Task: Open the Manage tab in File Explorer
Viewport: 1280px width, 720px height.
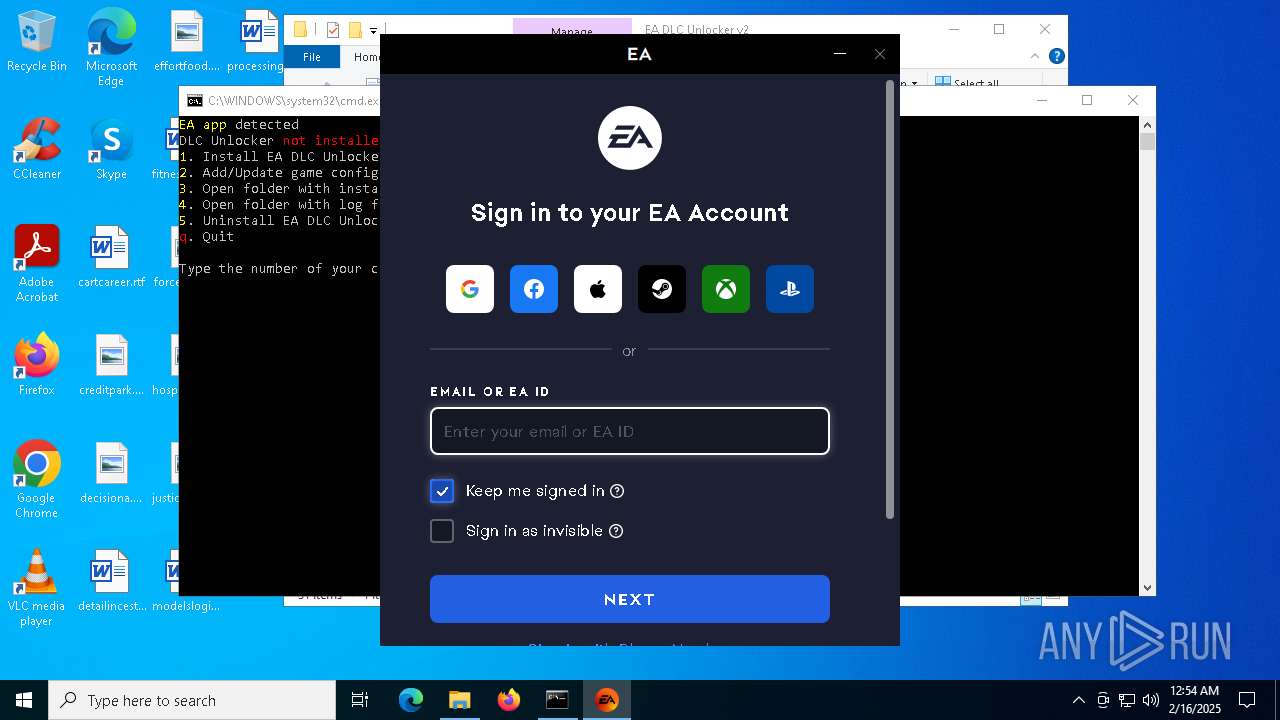Action: pos(572,30)
